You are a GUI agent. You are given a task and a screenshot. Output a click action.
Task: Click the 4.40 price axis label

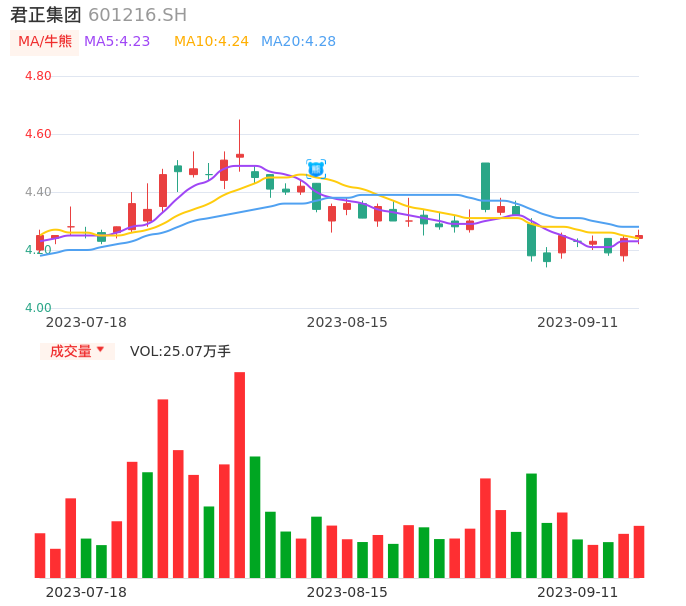(38, 192)
